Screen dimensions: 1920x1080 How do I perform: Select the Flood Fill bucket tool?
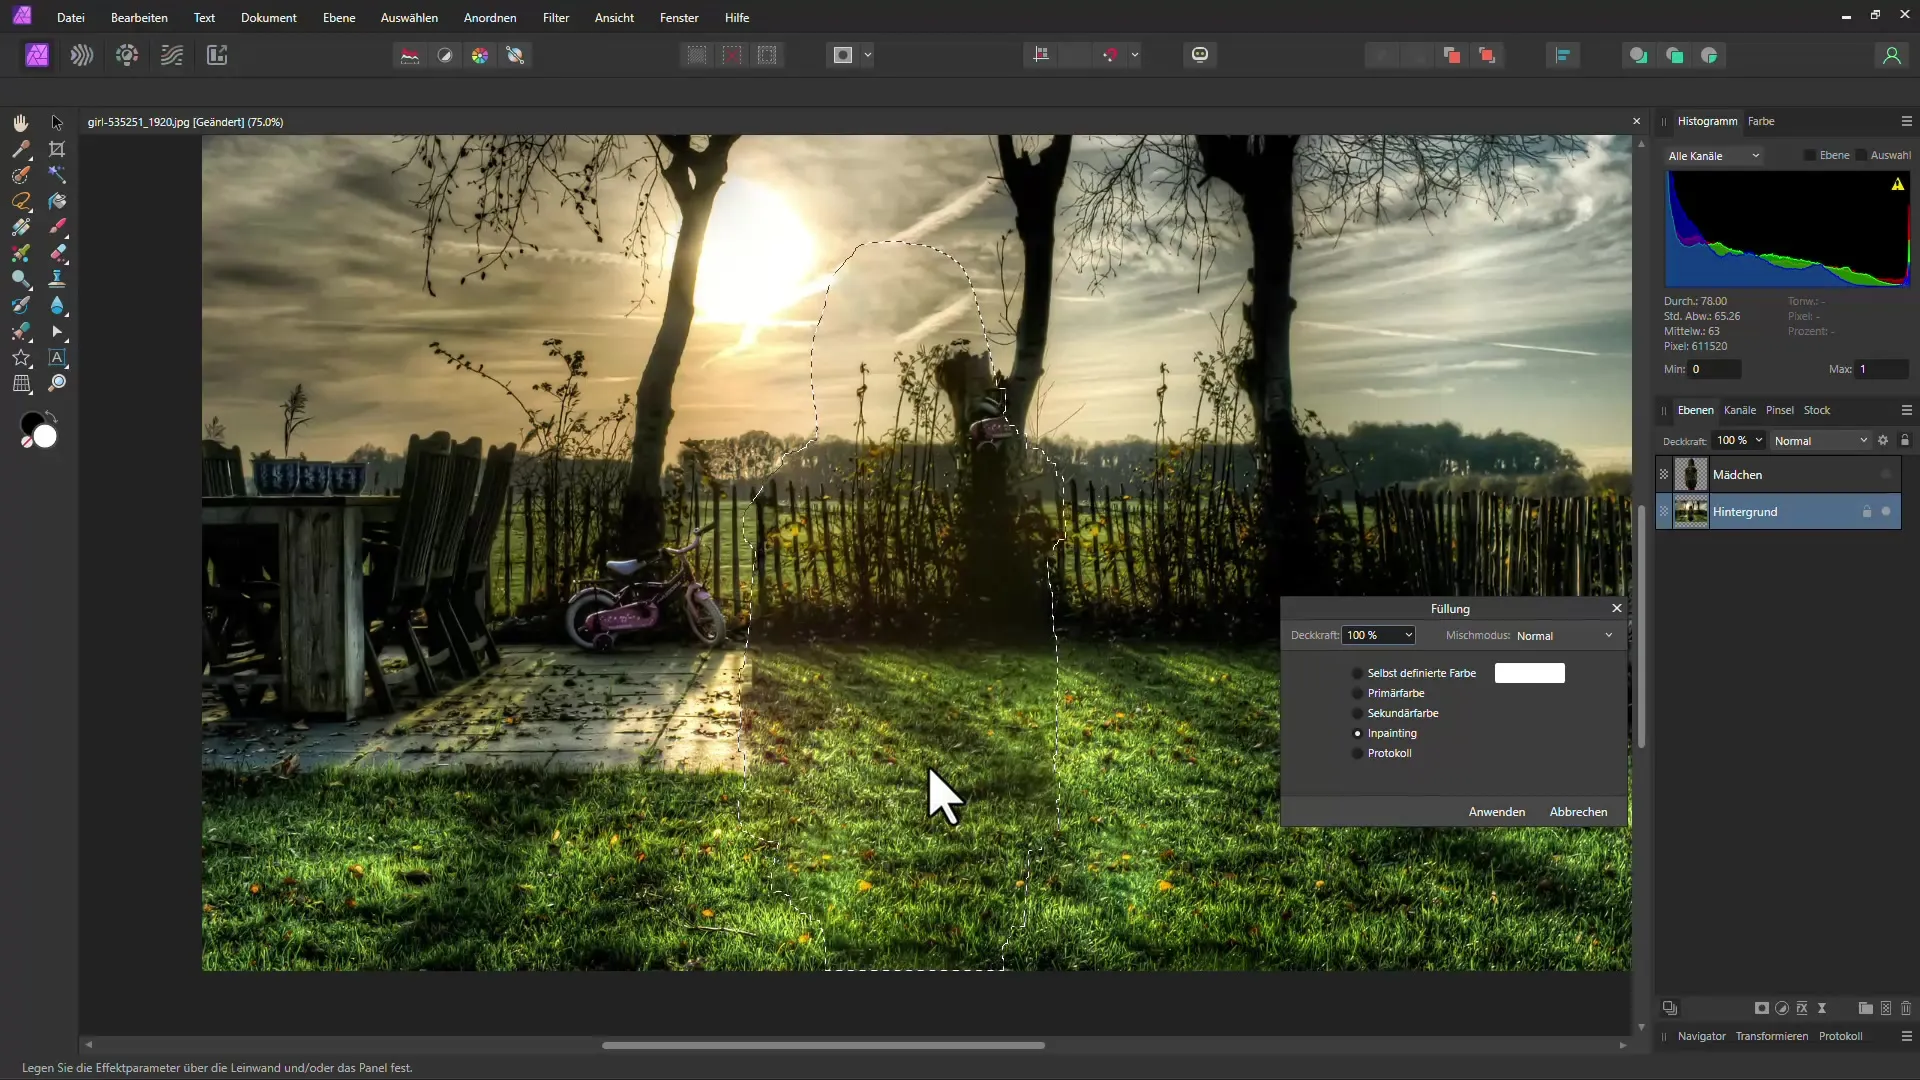coord(57,201)
